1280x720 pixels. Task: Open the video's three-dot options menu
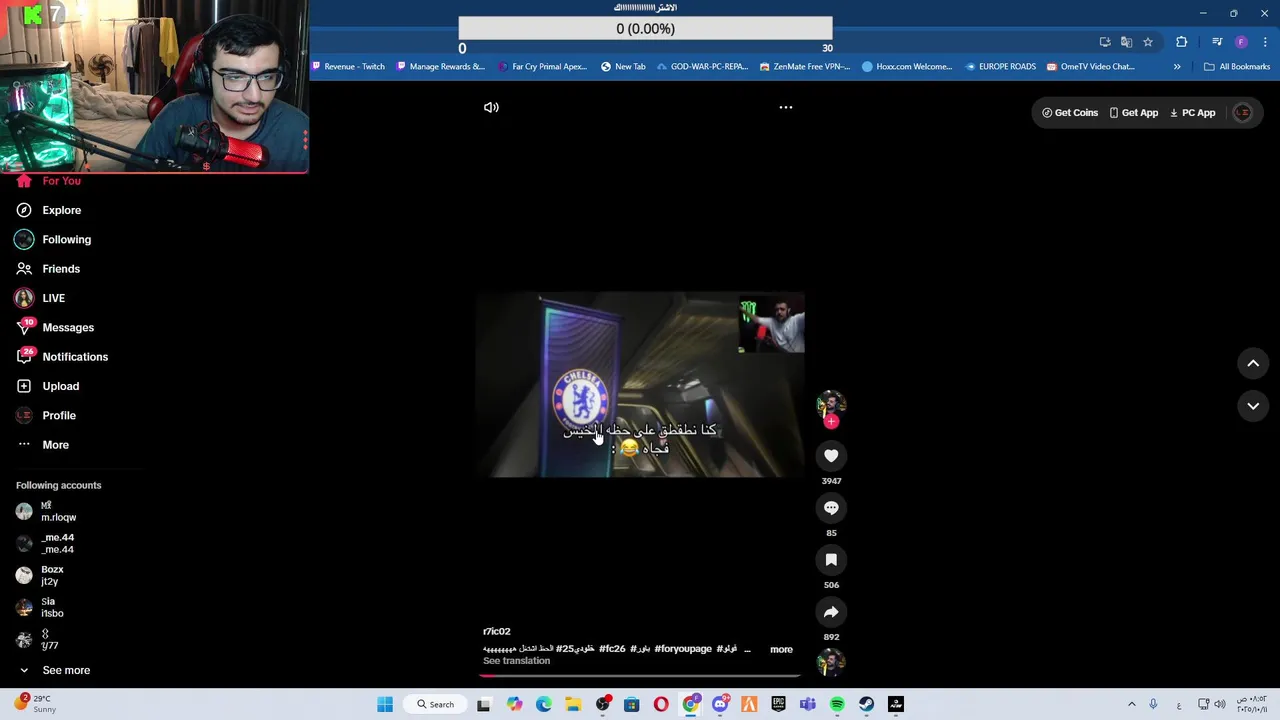786,107
